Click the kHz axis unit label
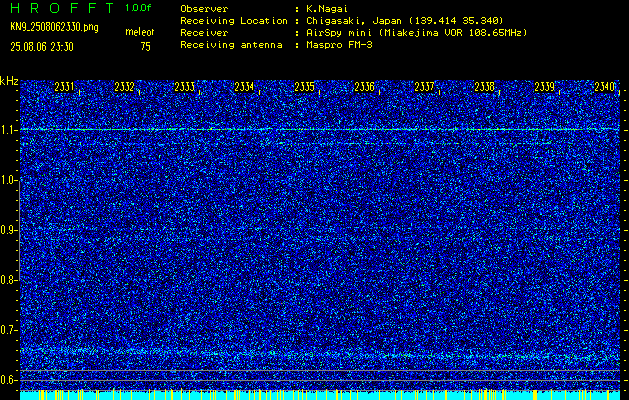 coord(9,81)
